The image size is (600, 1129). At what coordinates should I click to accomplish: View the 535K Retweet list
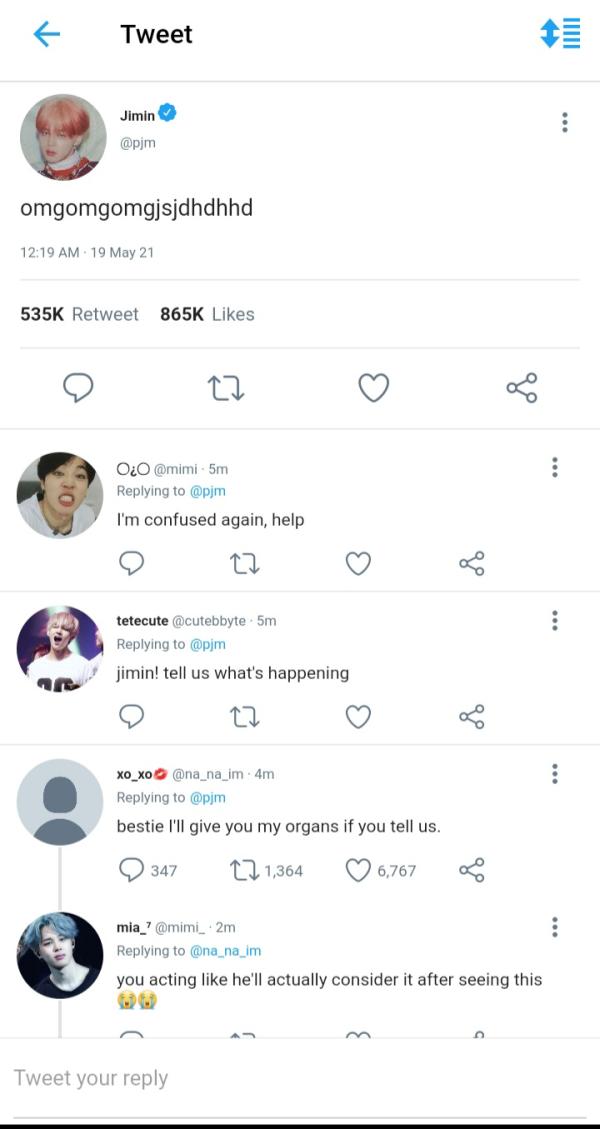tap(80, 314)
